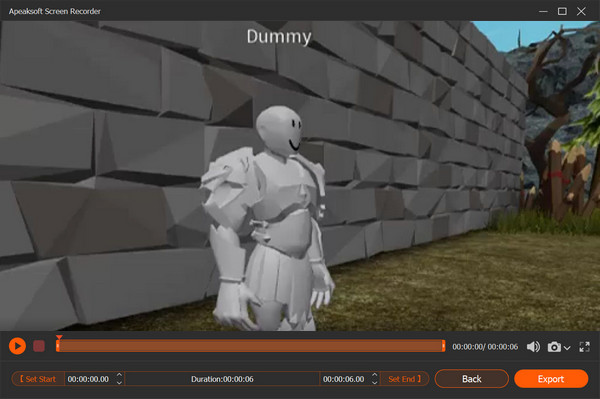Click the 00:00:00/ 00:00:06 time readout
The height and width of the screenshot is (399, 600).
coord(485,347)
